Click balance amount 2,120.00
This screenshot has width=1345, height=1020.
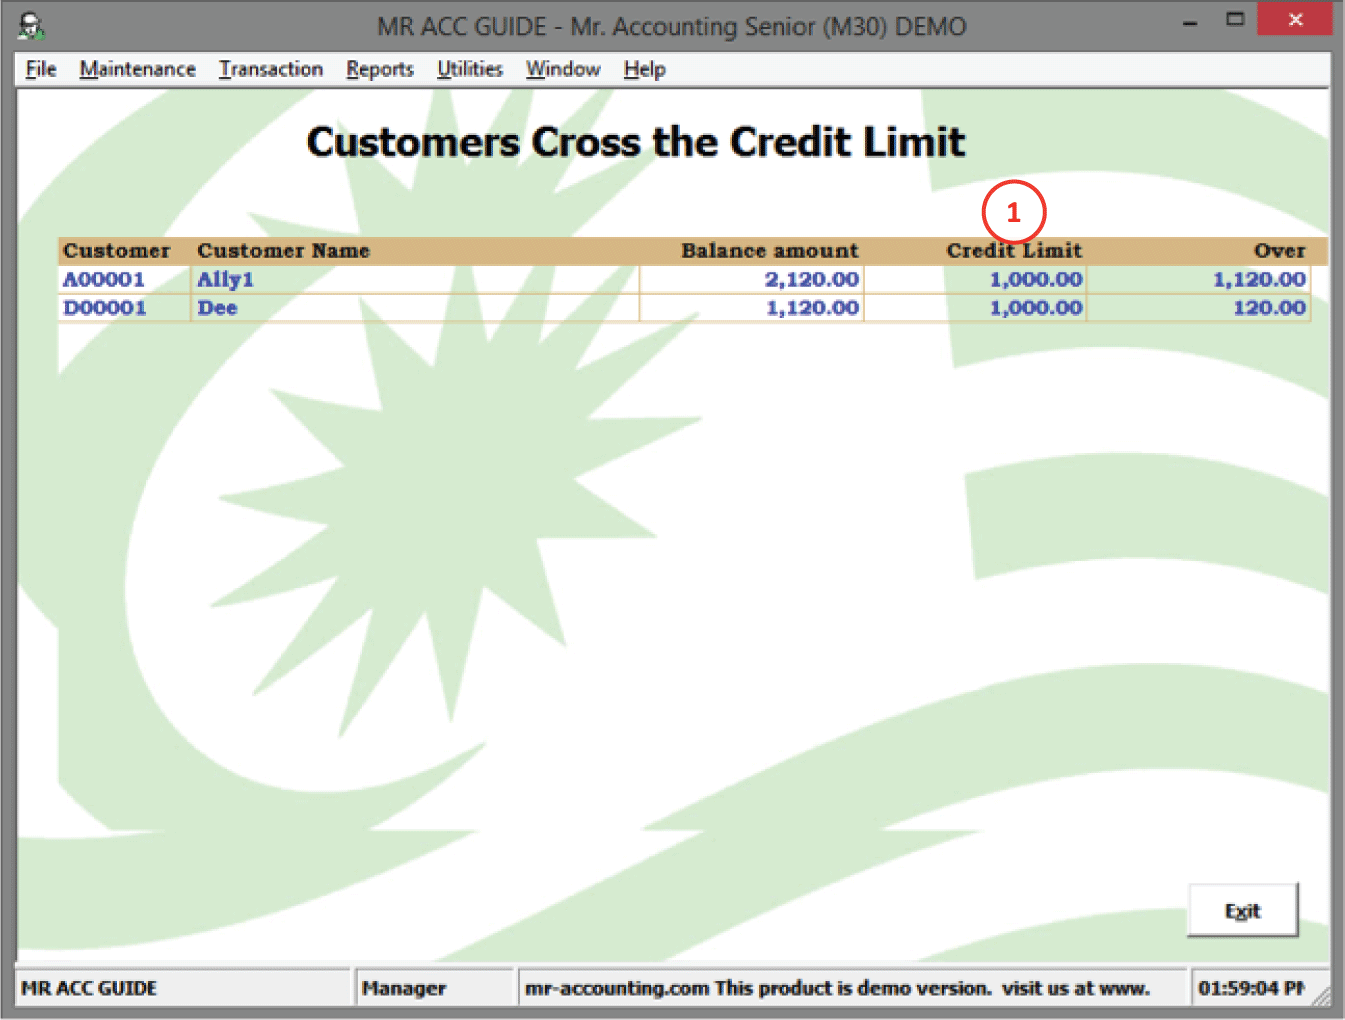click(x=812, y=280)
